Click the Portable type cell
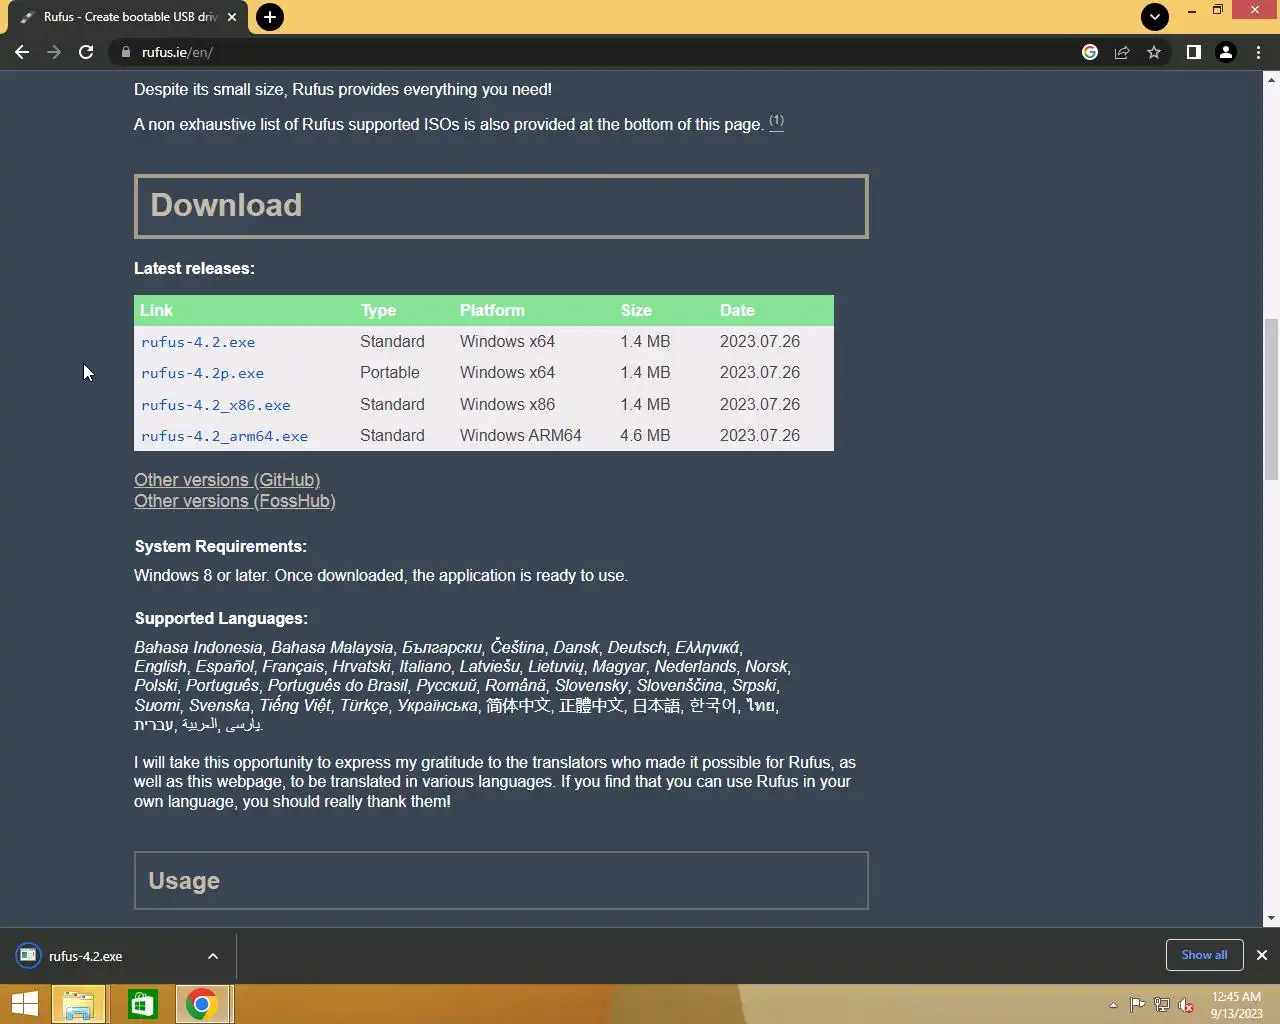Screen dimensions: 1280x1024 [x=390, y=372]
